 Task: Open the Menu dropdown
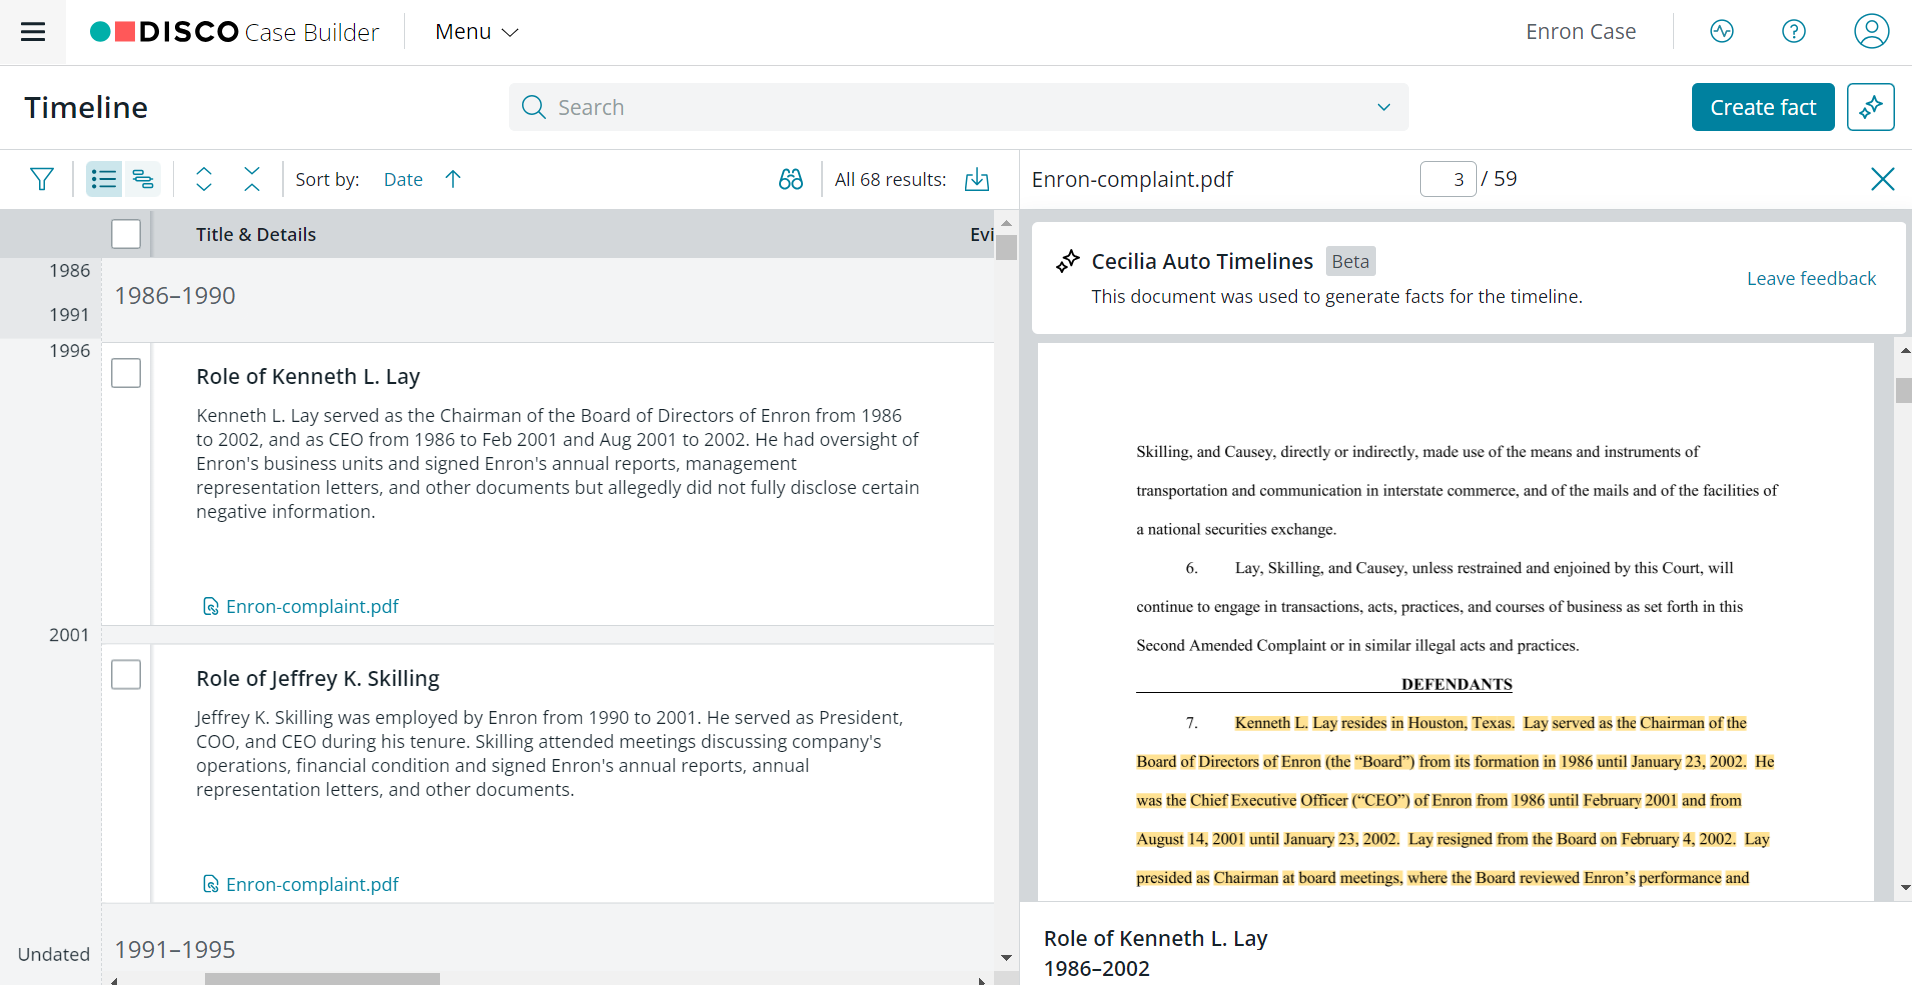[477, 32]
